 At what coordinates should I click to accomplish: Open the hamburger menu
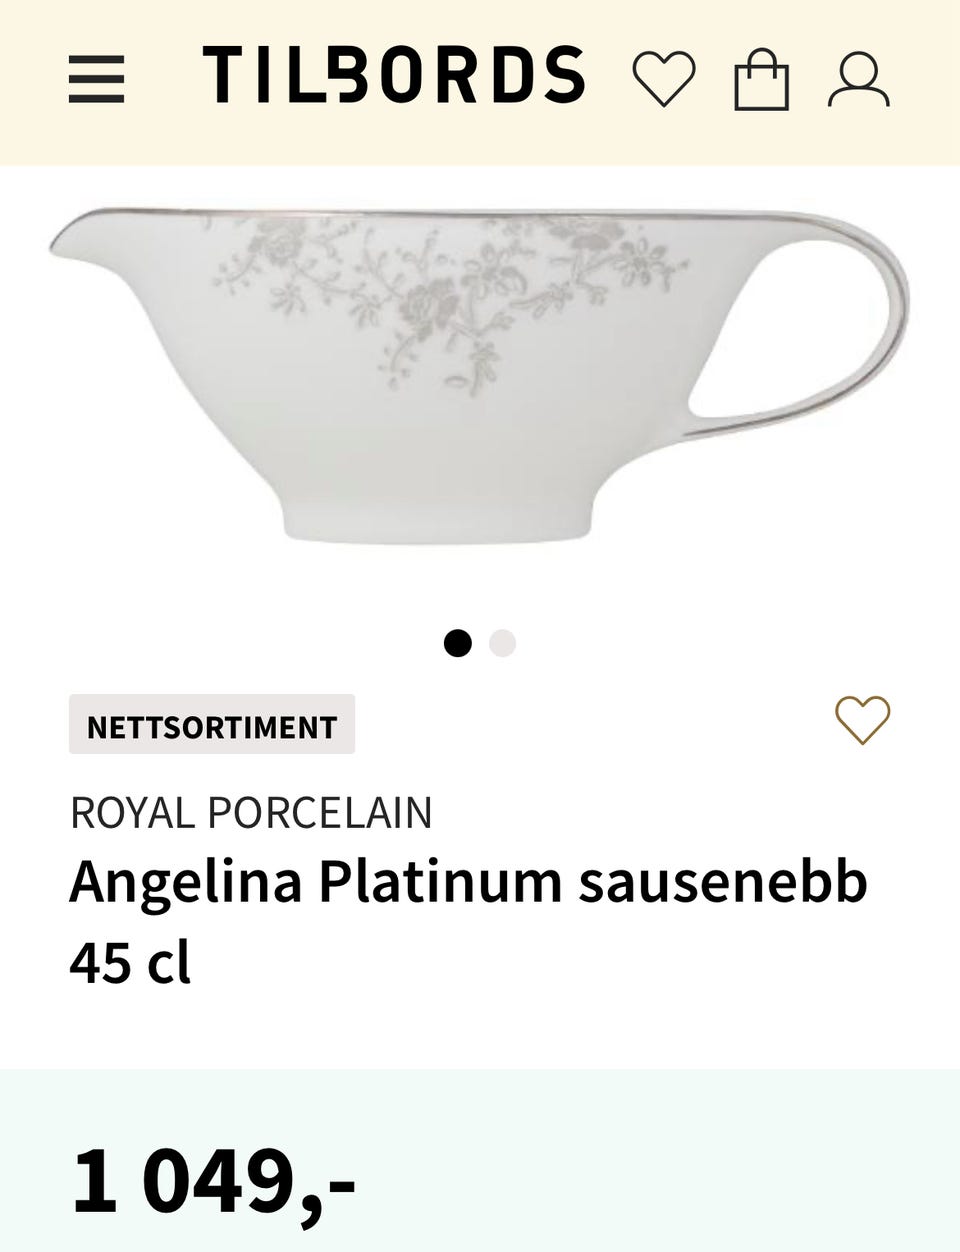(96, 79)
